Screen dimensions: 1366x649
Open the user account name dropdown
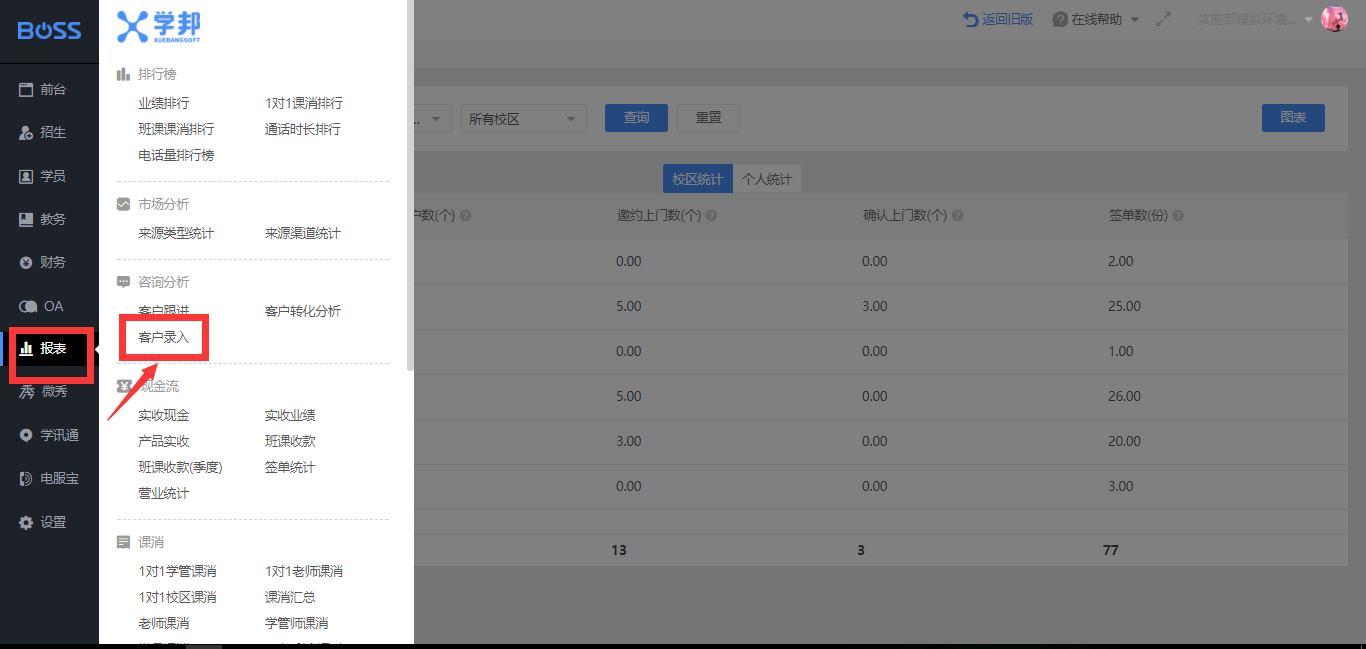point(1255,19)
